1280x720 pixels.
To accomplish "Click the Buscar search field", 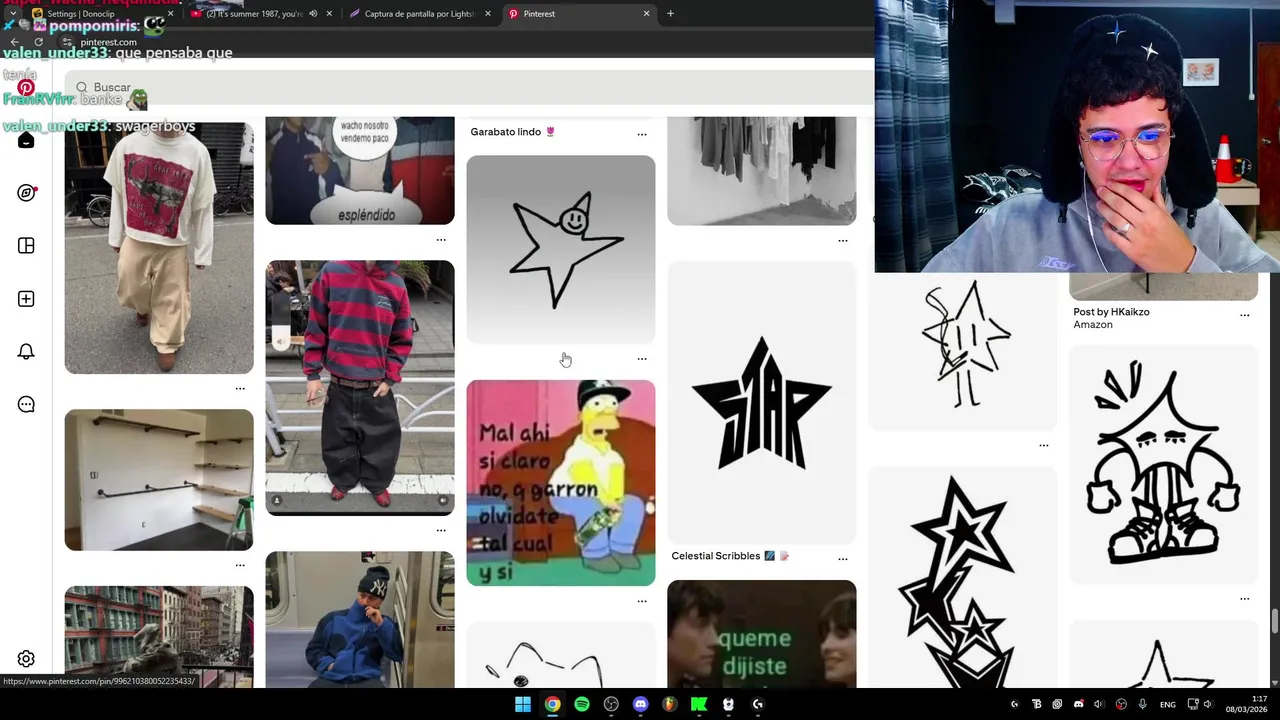I will [x=470, y=88].
